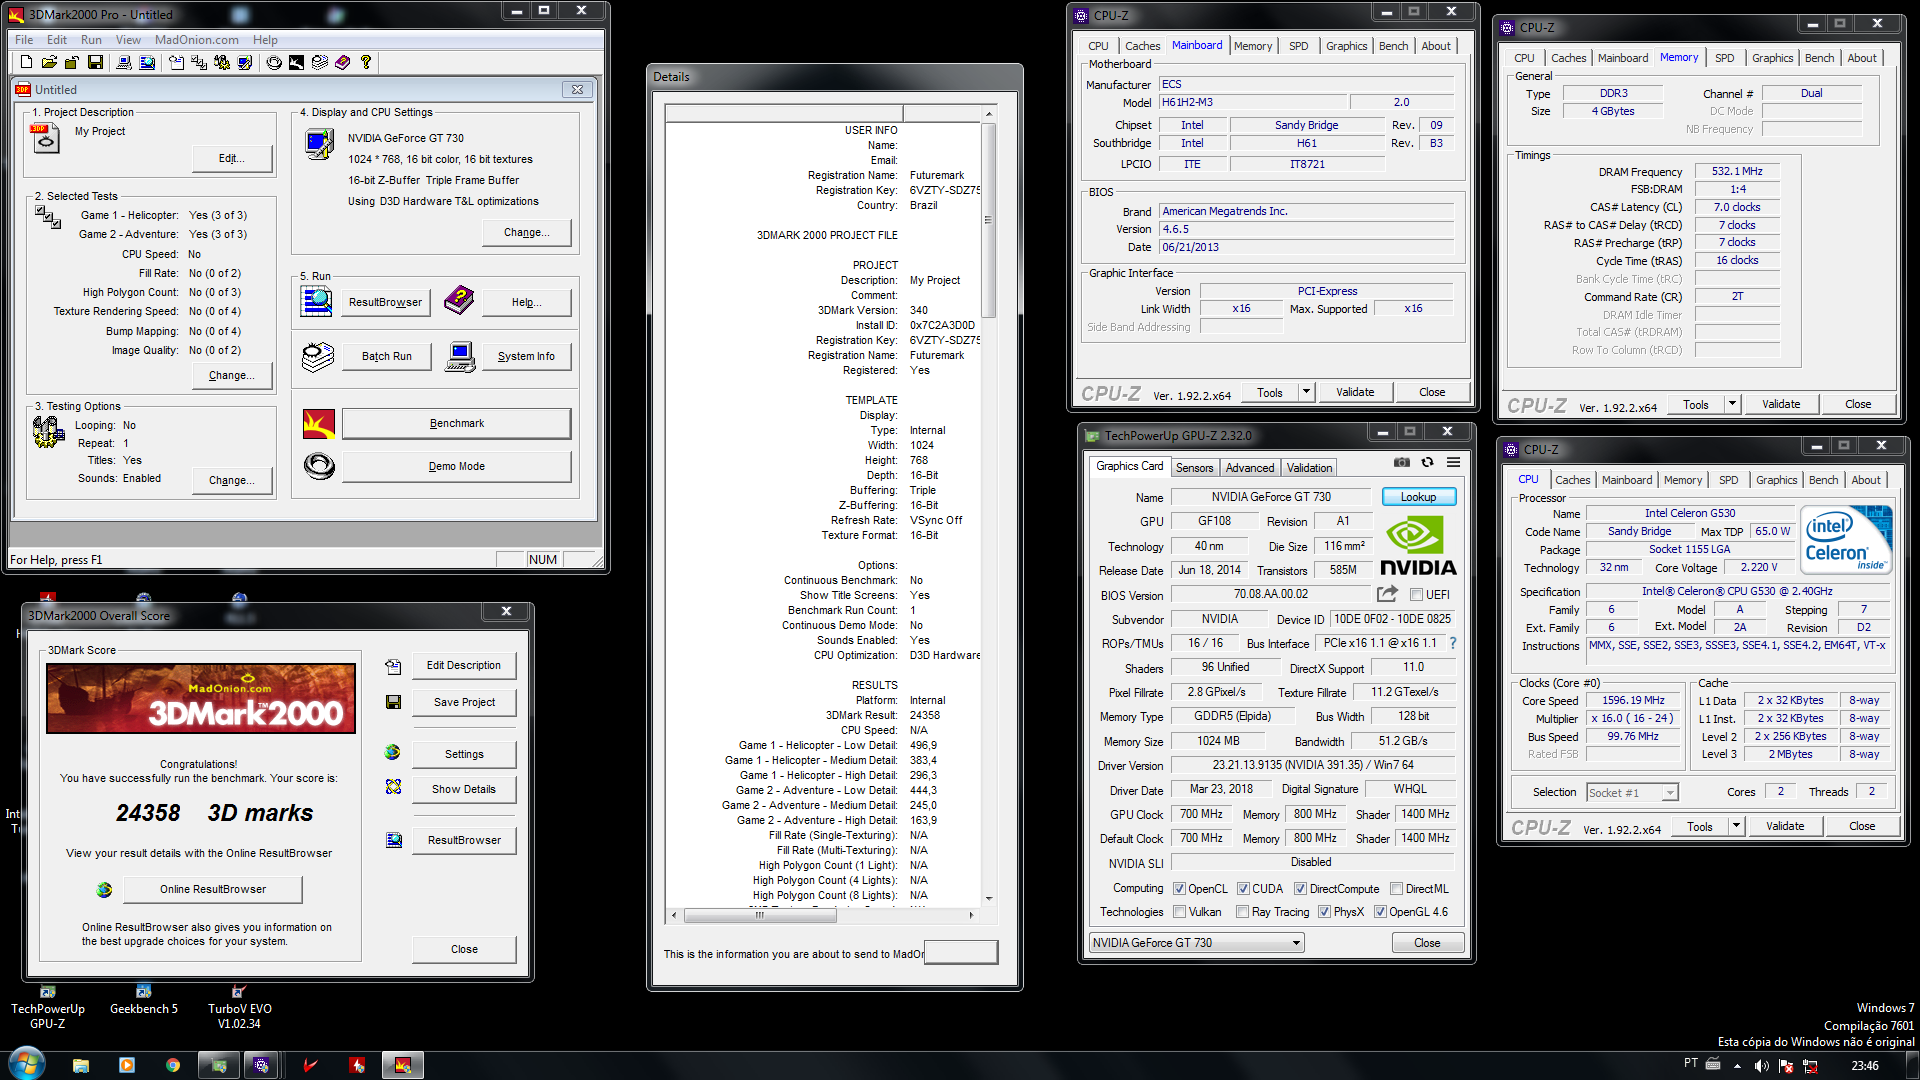Open the Geekbench 5 desktop shortcut
The height and width of the screenshot is (1080, 1920).
click(144, 999)
